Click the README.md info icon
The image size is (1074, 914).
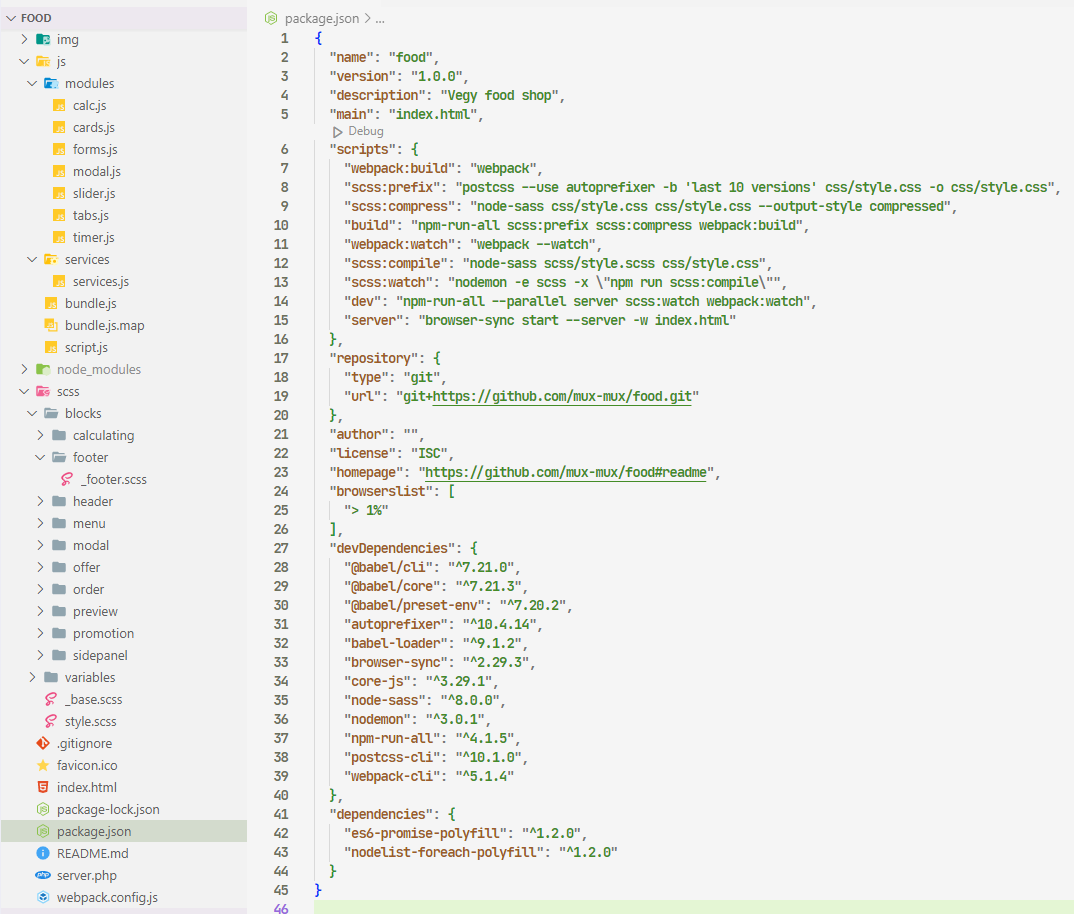point(43,853)
